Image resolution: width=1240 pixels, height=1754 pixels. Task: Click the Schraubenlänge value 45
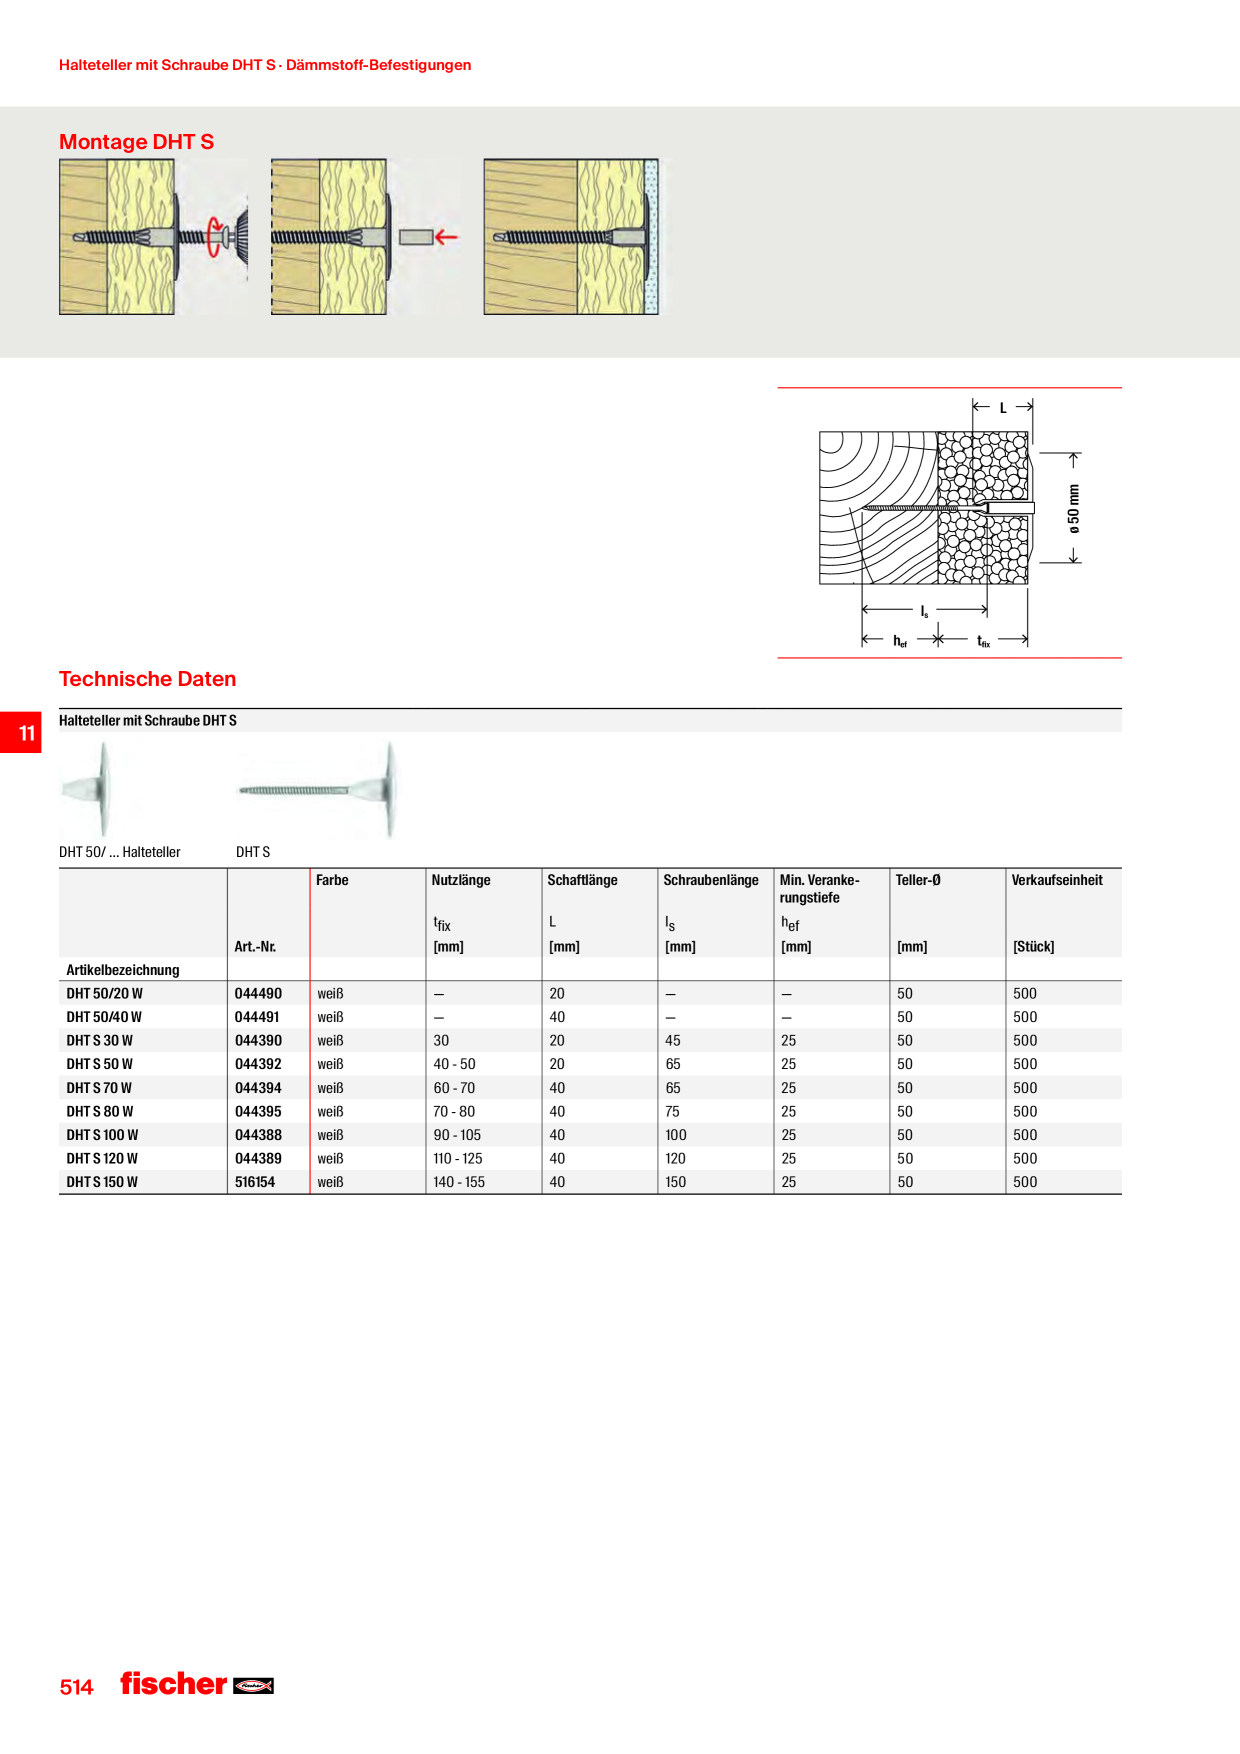673,1041
